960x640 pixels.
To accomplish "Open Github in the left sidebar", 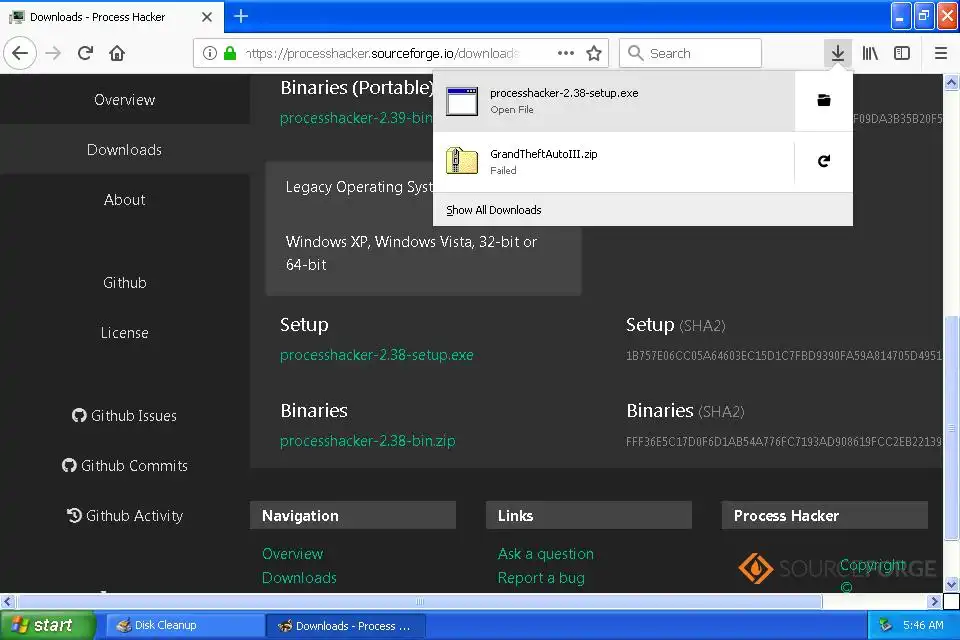I will (x=124, y=283).
